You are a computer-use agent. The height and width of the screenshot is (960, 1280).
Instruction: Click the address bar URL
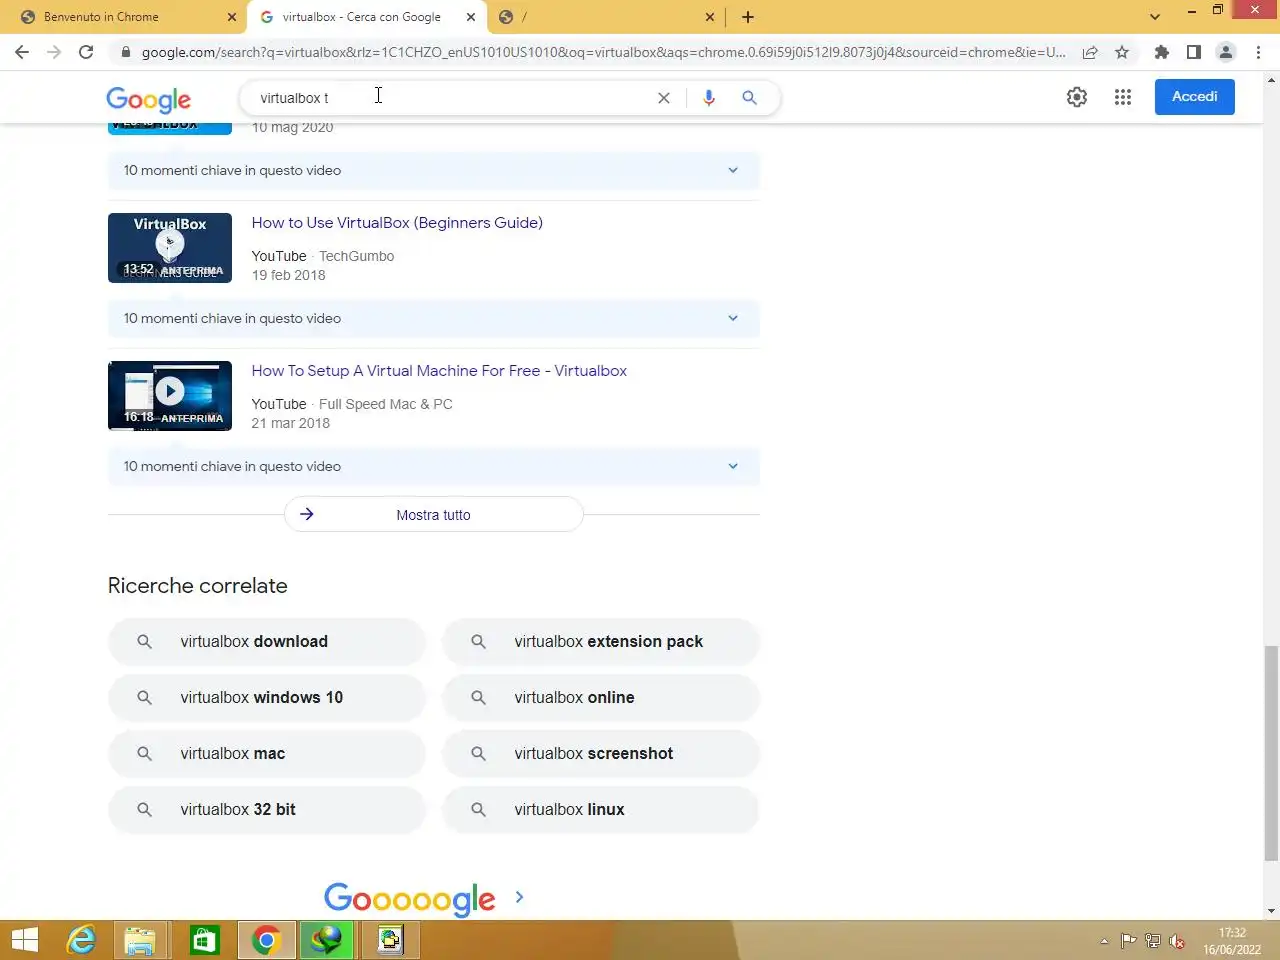coord(603,52)
